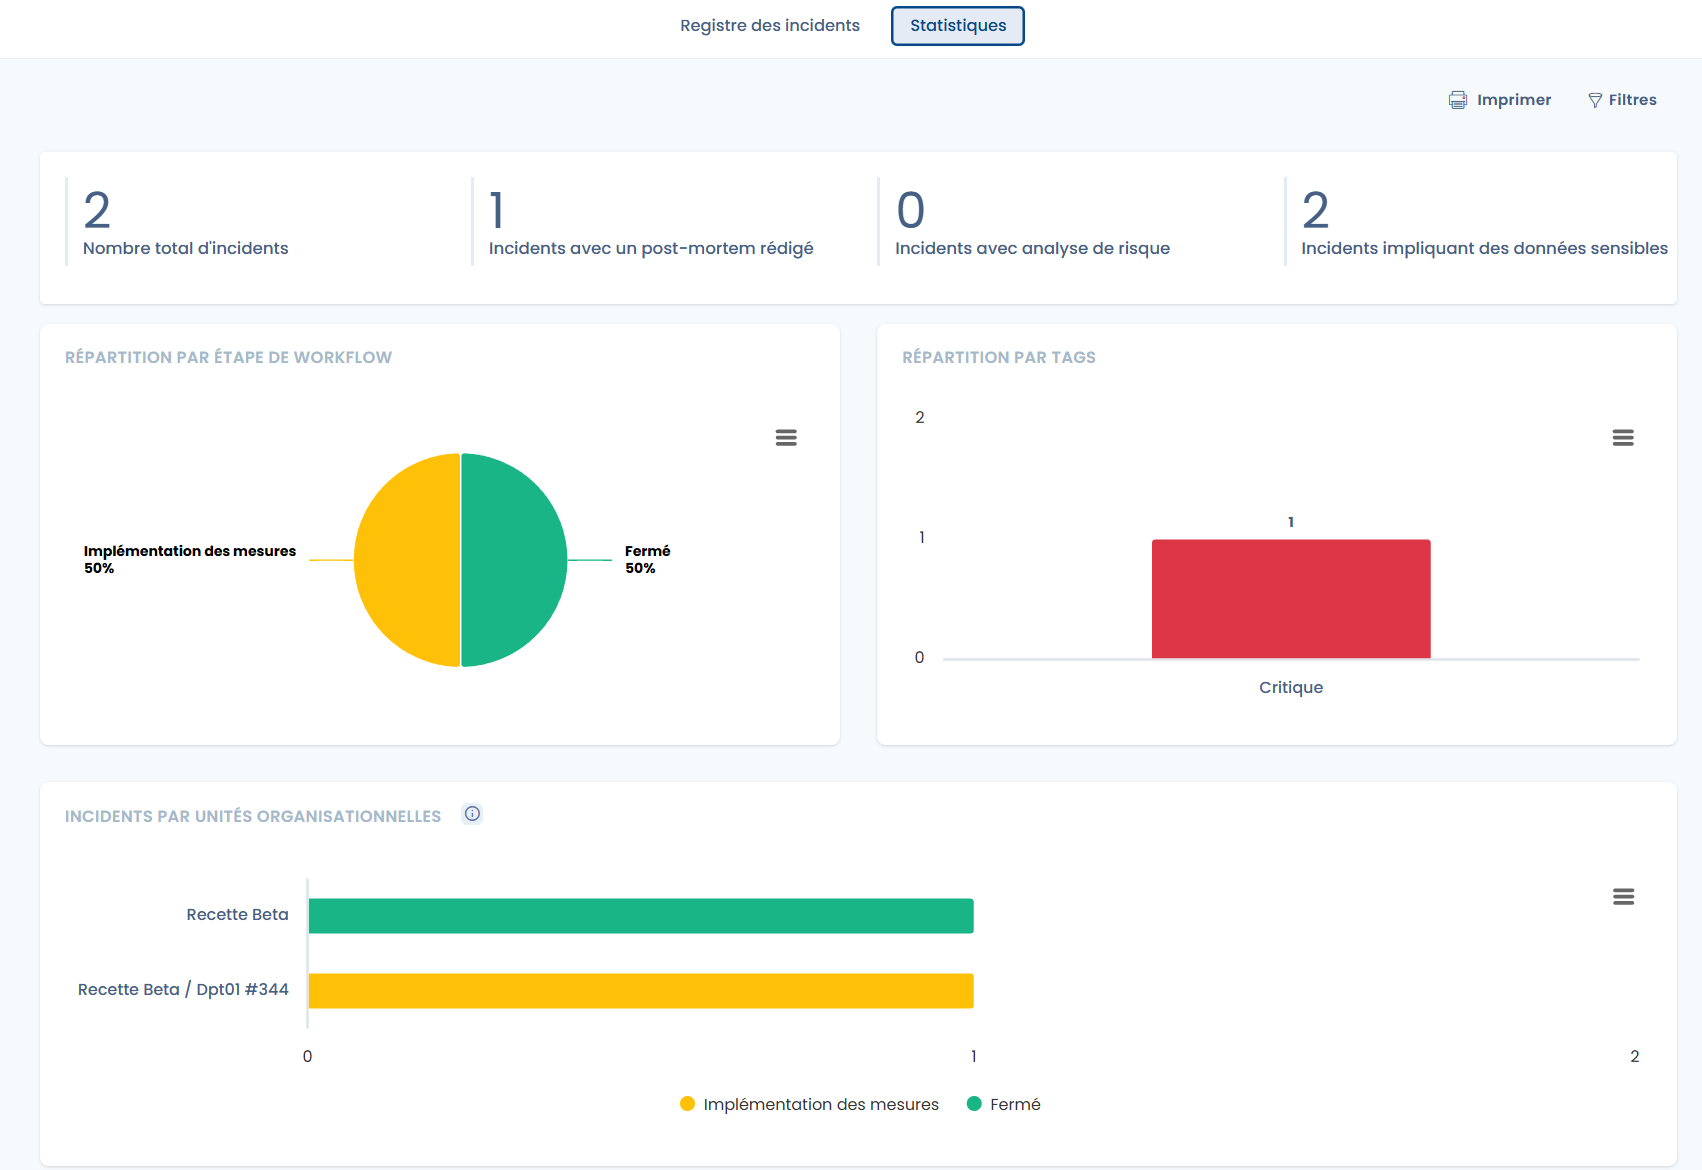This screenshot has height=1170, width=1702.
Task: Click the Fermé 50% pie label
Action: pos(648,559)
